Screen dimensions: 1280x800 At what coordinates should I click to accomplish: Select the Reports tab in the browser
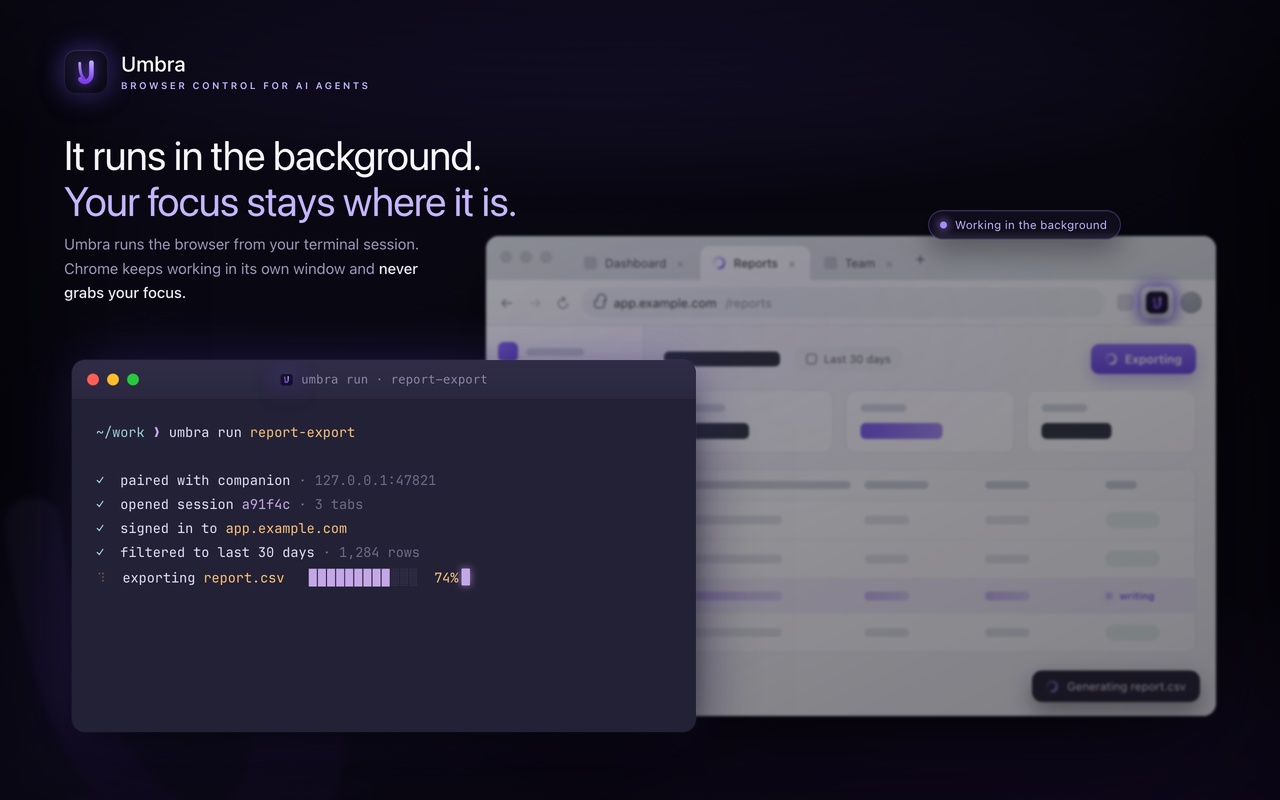pyautogui.click(x=754, y=263)
